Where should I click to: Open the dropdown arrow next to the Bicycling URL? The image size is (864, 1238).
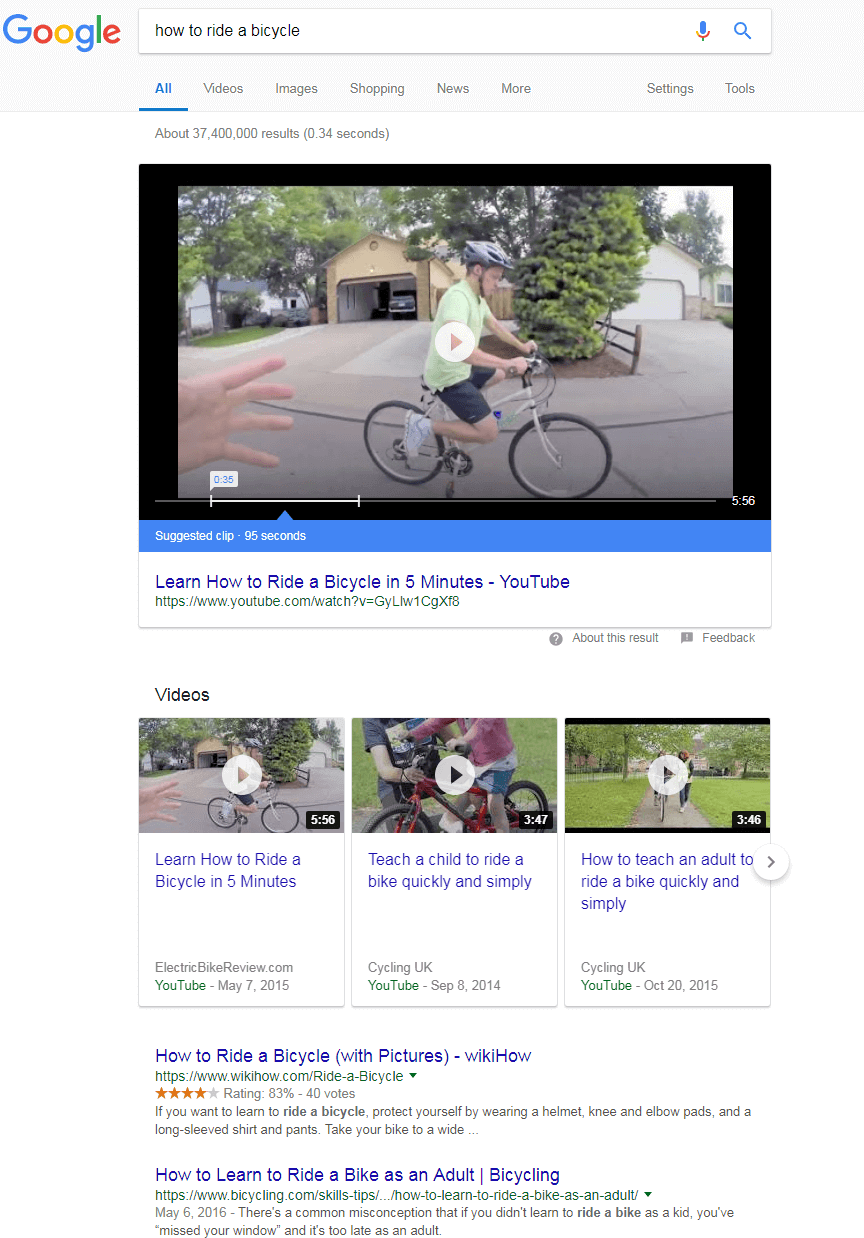coord(647,1194)
